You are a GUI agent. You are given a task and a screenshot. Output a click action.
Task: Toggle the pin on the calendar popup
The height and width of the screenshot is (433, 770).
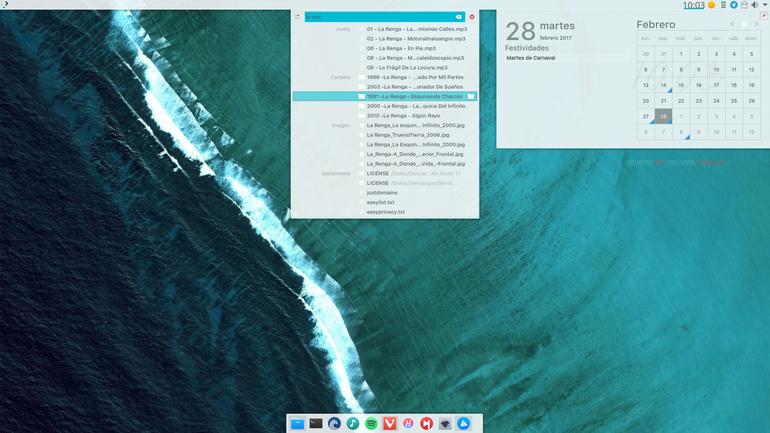click(x=764, y=16)
